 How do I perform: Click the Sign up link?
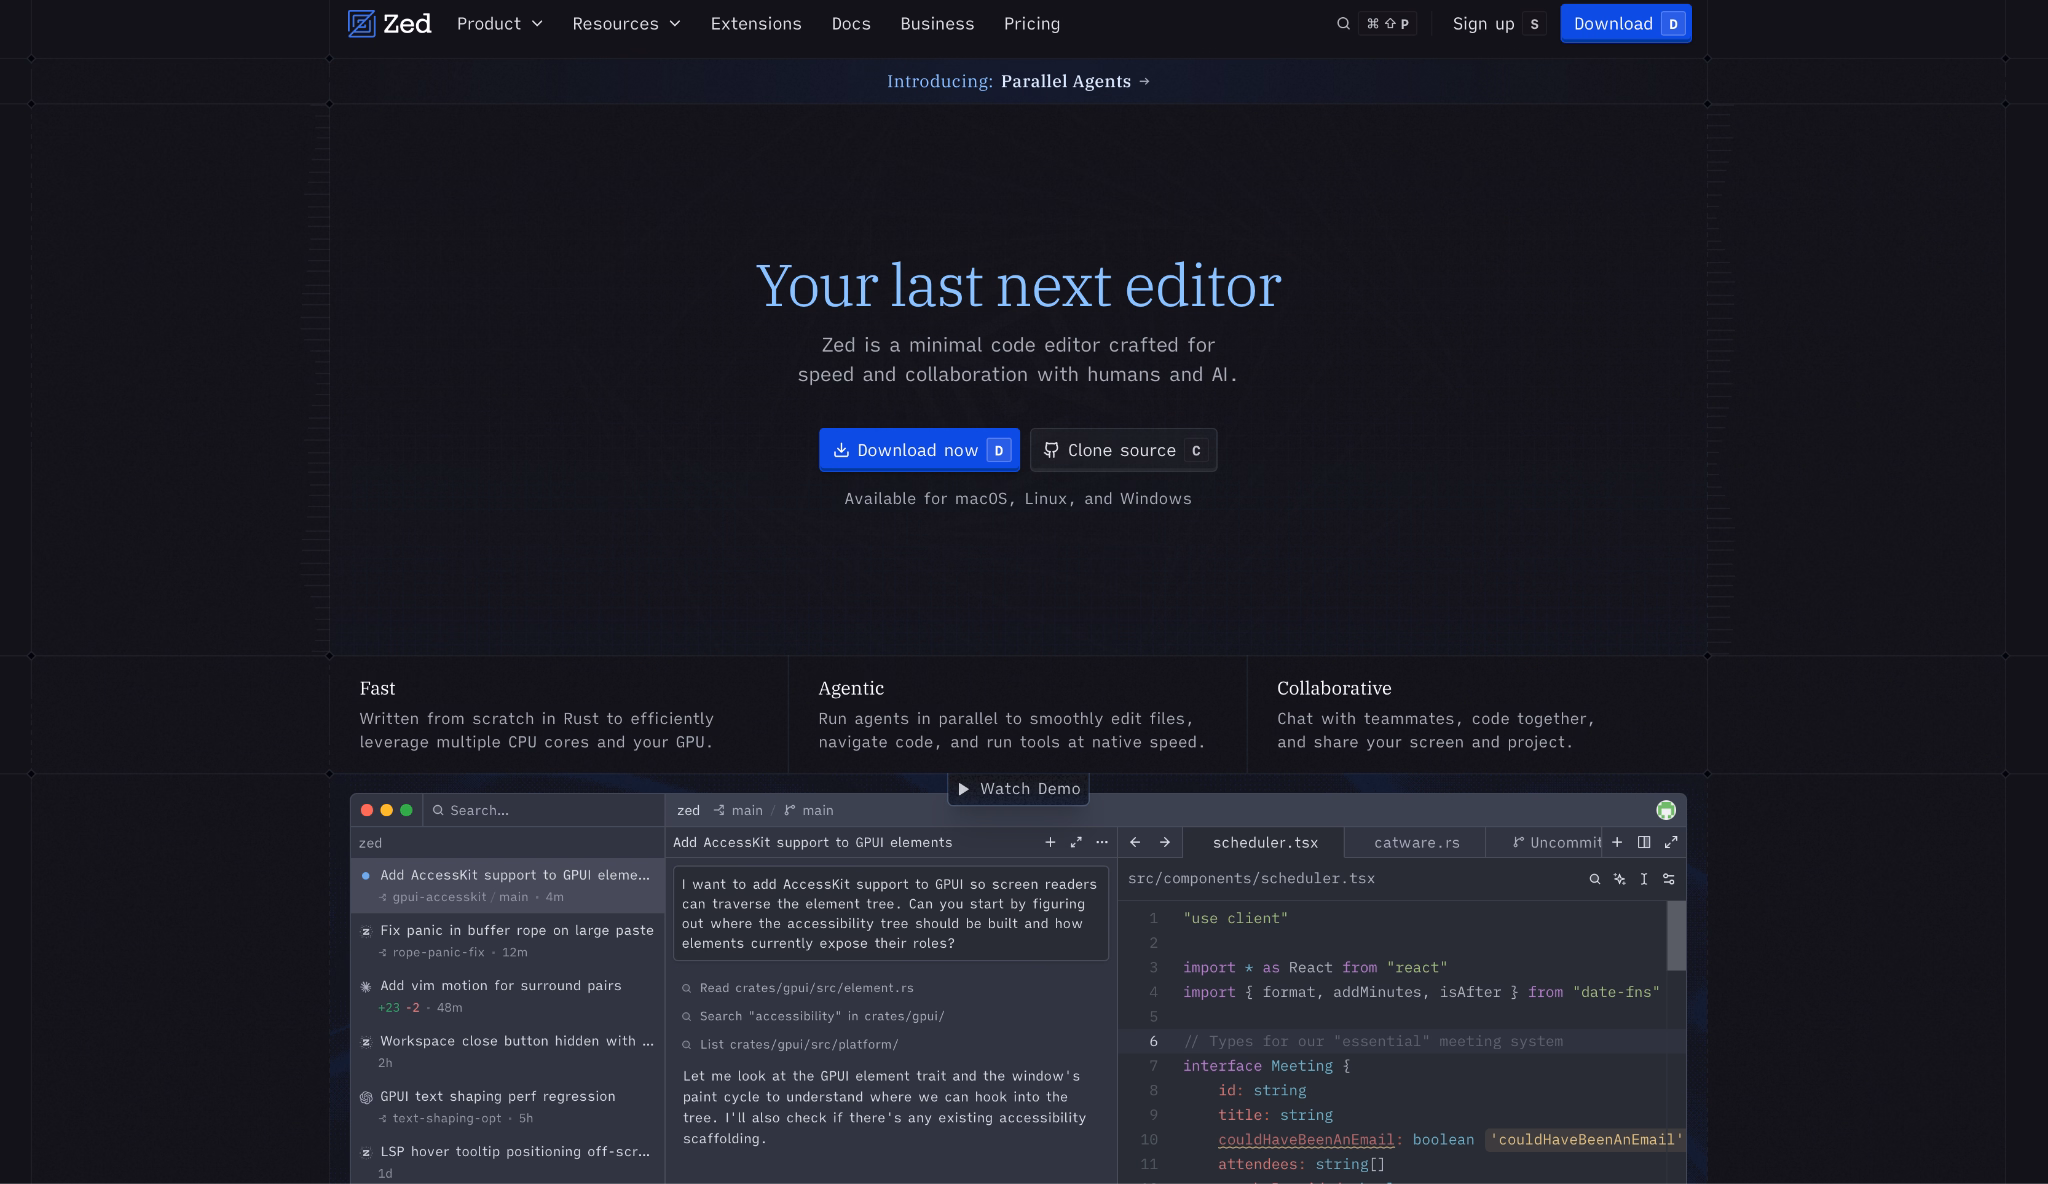click(1498, 23)
